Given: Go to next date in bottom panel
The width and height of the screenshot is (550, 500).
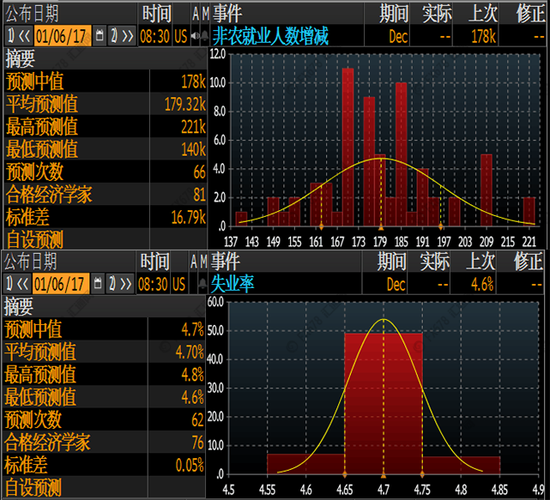Looking at the screenshot, I should [x=120, y=284].
